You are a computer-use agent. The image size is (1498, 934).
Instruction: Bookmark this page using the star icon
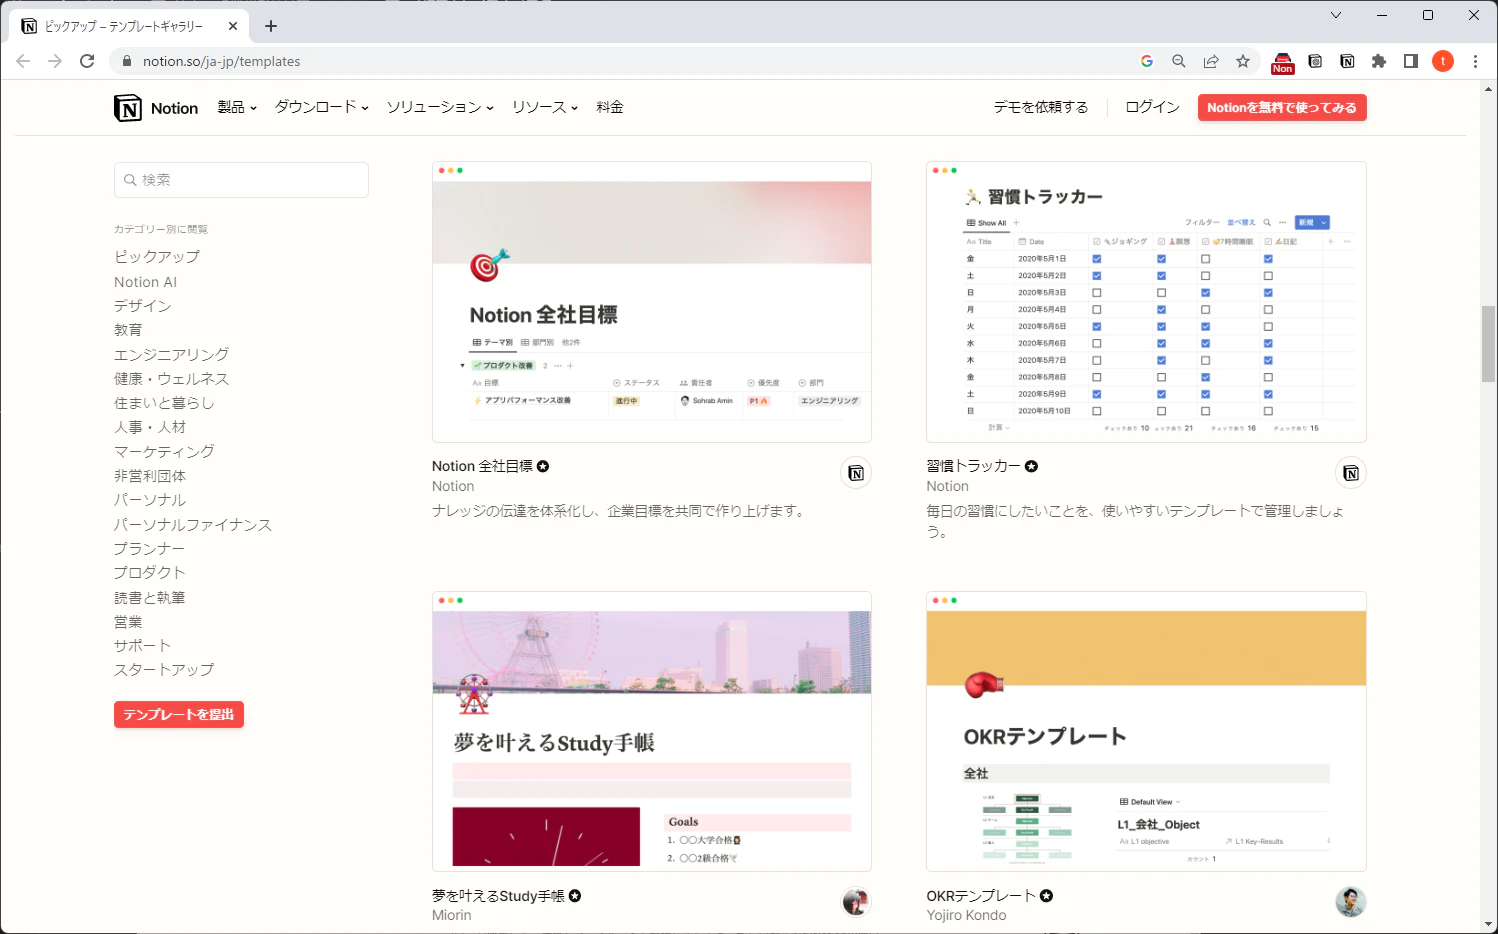(x=1243, y=61)
